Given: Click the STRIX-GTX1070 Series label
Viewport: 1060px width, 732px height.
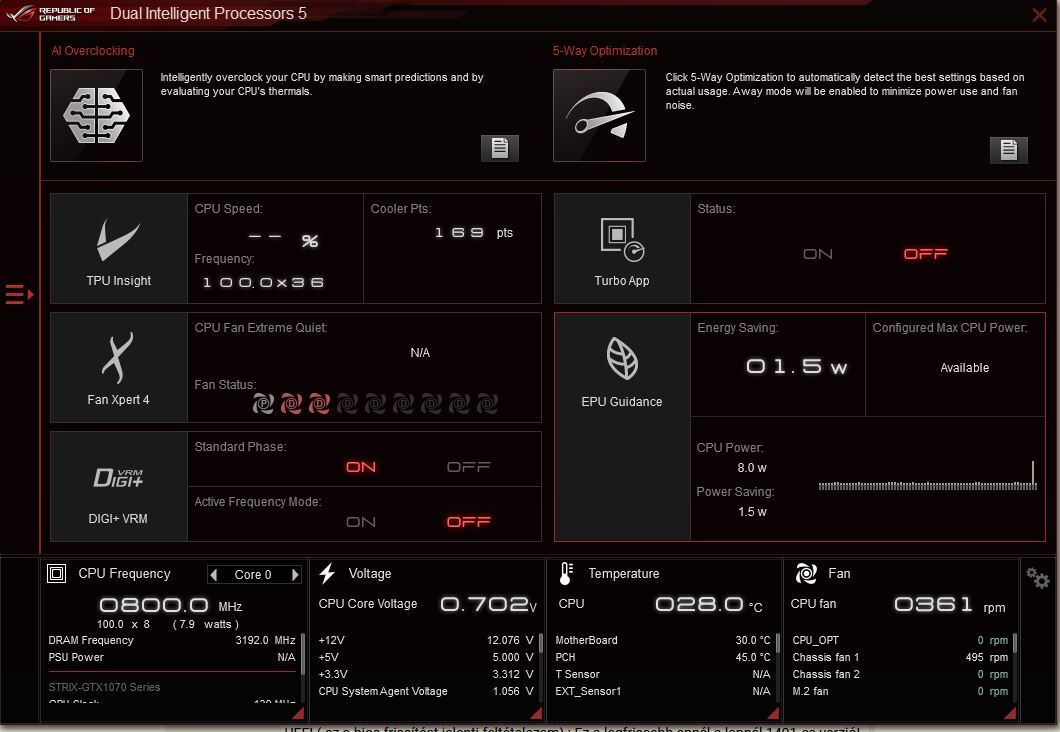Looking at the screenshot, I should 105,687.
